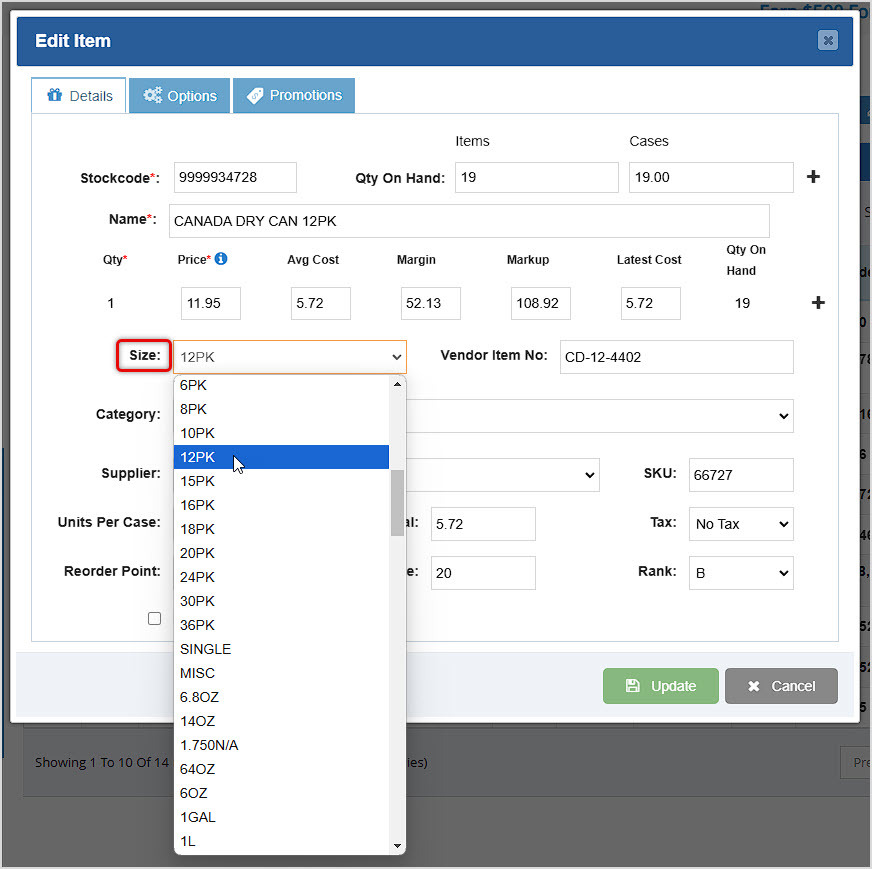The width and height of the screenshot is (872, 869).
Task: Select 24PK from the Size list
Action: click(198, 577)
